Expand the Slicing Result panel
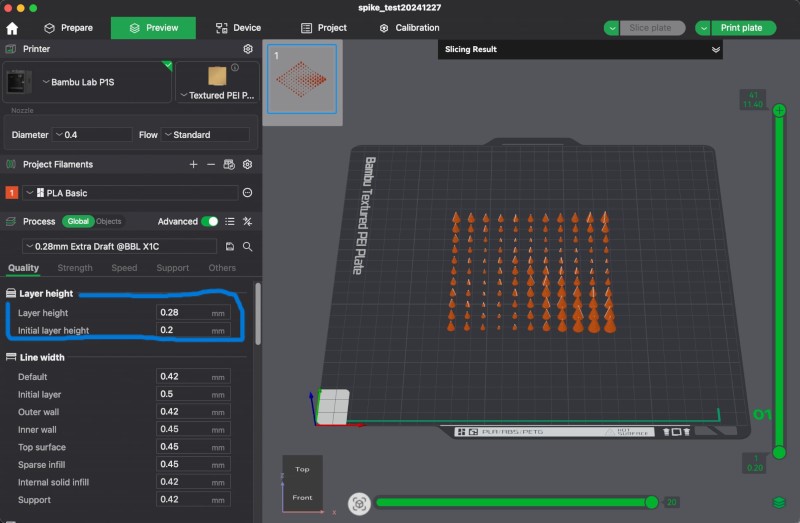This screenshot has height=523, width=800. (x=716, y=49)
